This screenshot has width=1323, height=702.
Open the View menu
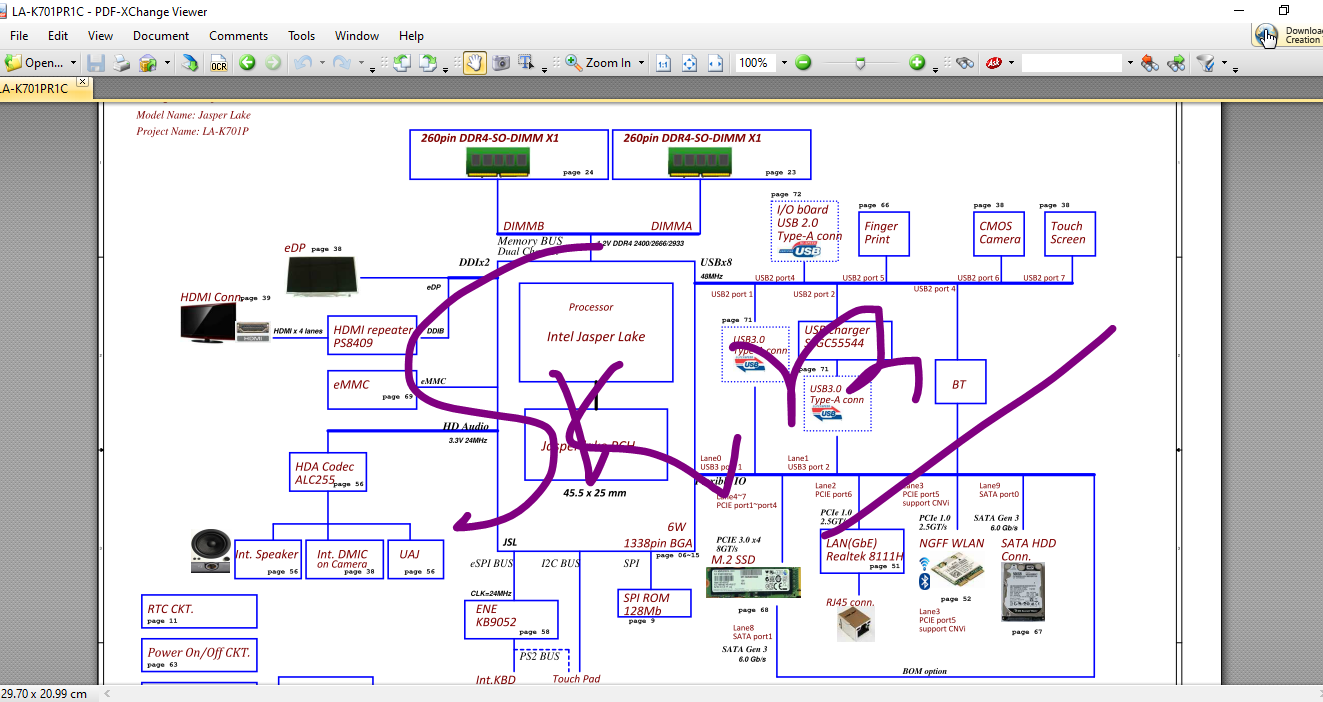pos(100,35)
